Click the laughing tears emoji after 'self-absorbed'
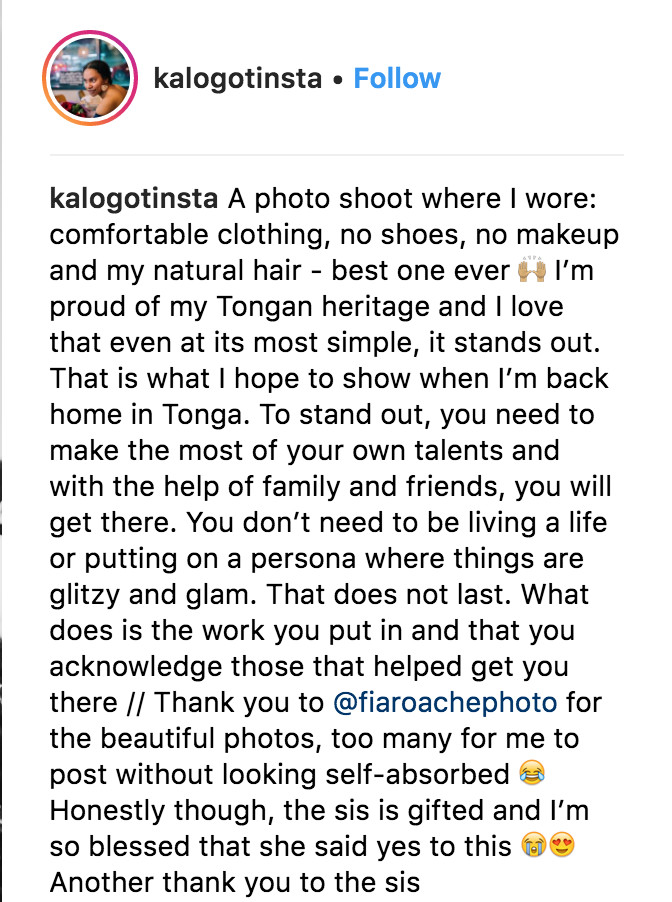This screenshot has height=902, width=672. pyautogui.click(x=531, y=774)
